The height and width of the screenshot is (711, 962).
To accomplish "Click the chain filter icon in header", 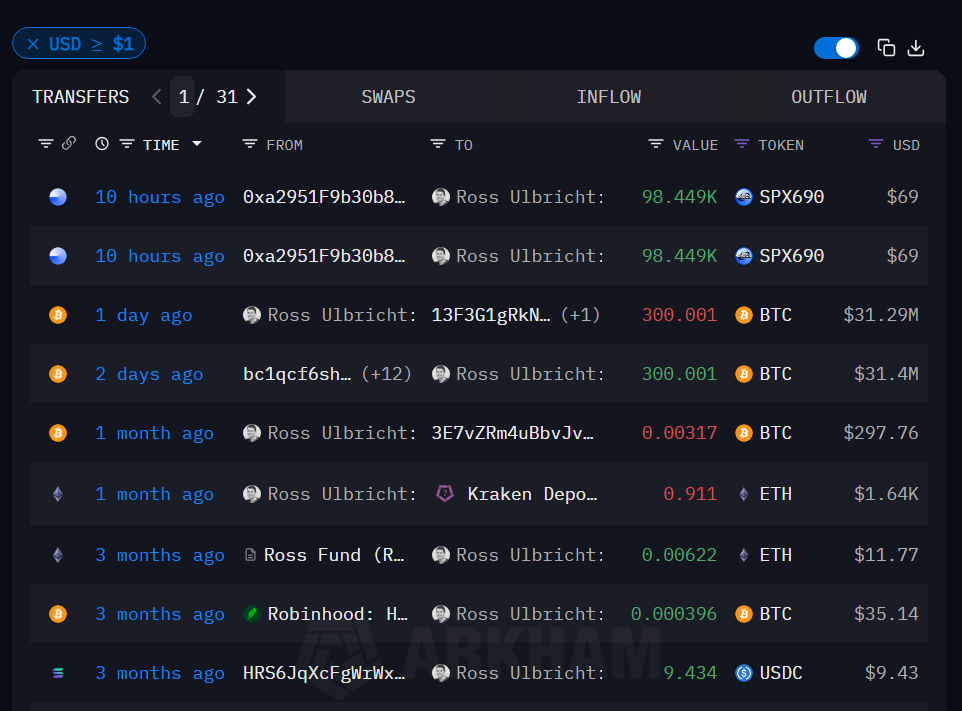I will 46,144.
